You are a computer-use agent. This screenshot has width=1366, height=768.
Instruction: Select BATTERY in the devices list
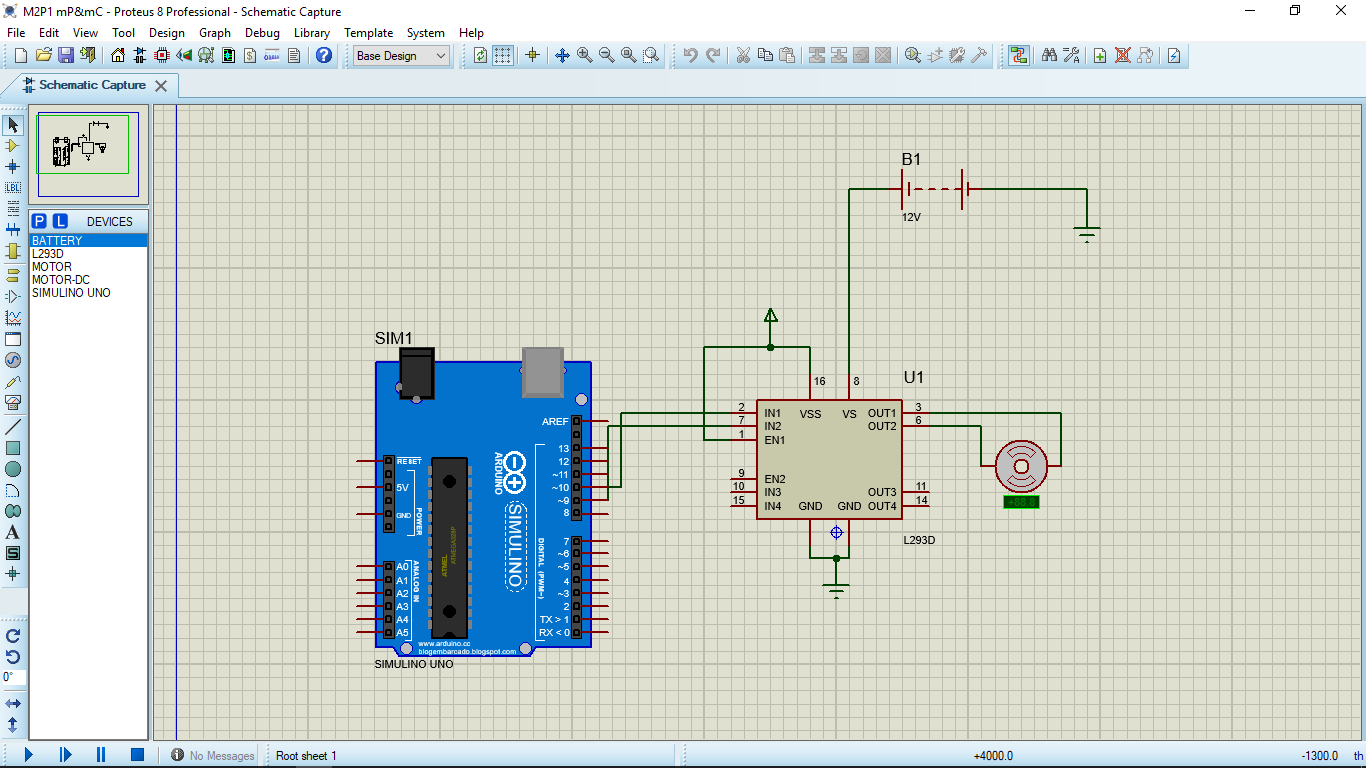click(88, 241)
